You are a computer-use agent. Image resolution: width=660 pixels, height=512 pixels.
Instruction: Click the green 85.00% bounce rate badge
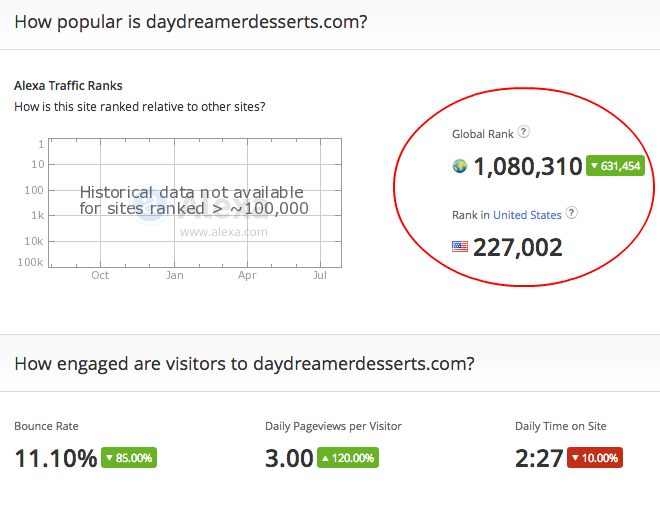click(129, 458)
